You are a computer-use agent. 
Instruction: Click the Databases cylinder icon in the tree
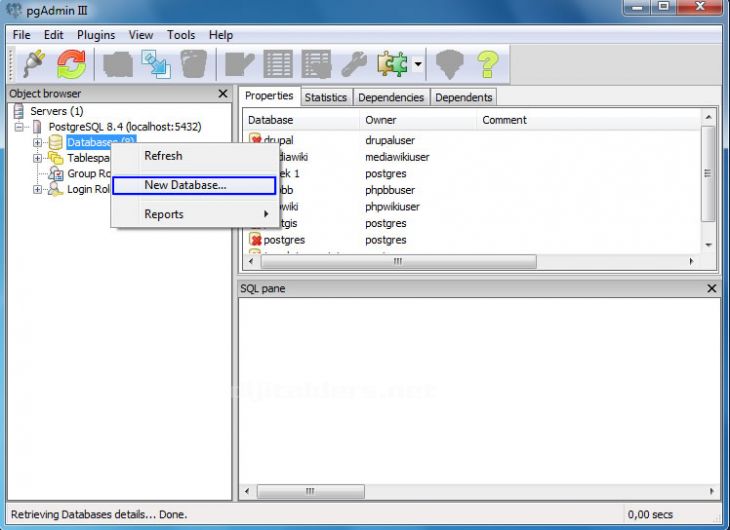tap(55, 142)
